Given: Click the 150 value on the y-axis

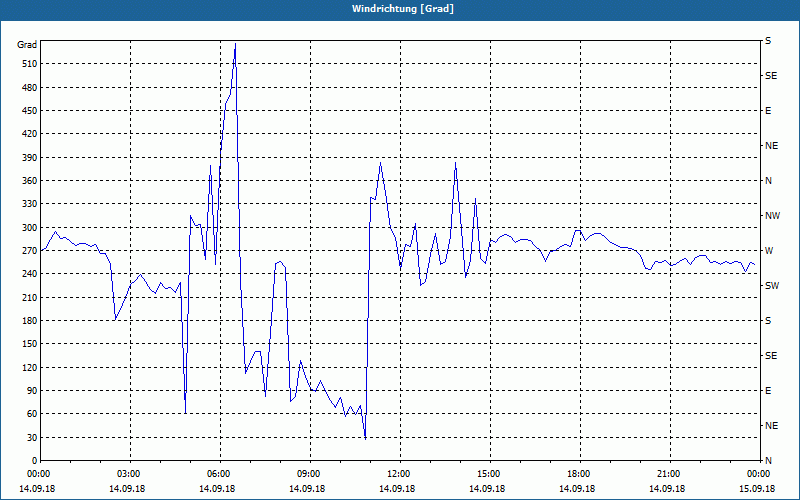Looking at the screenshot, I should 30,344.
